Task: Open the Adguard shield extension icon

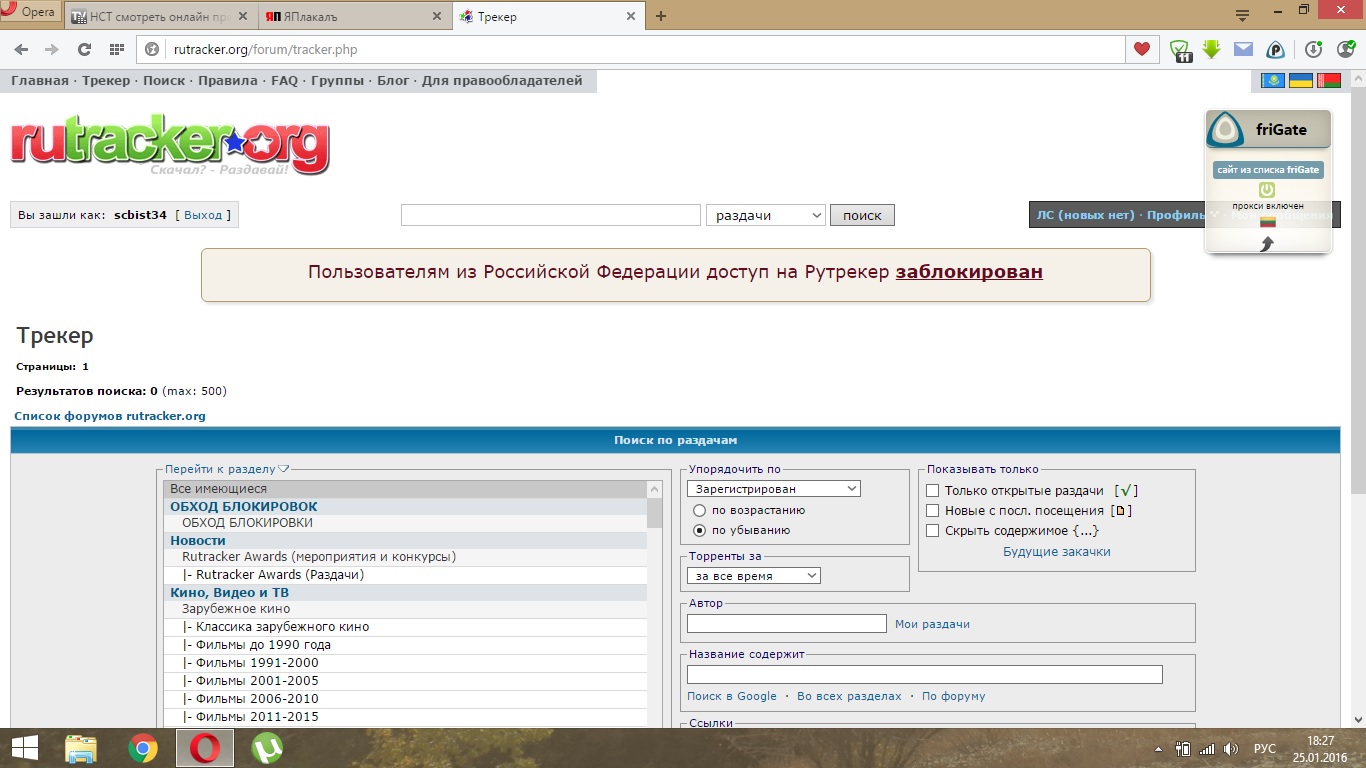Action: pyautogui.click(x=1181, y=50)
